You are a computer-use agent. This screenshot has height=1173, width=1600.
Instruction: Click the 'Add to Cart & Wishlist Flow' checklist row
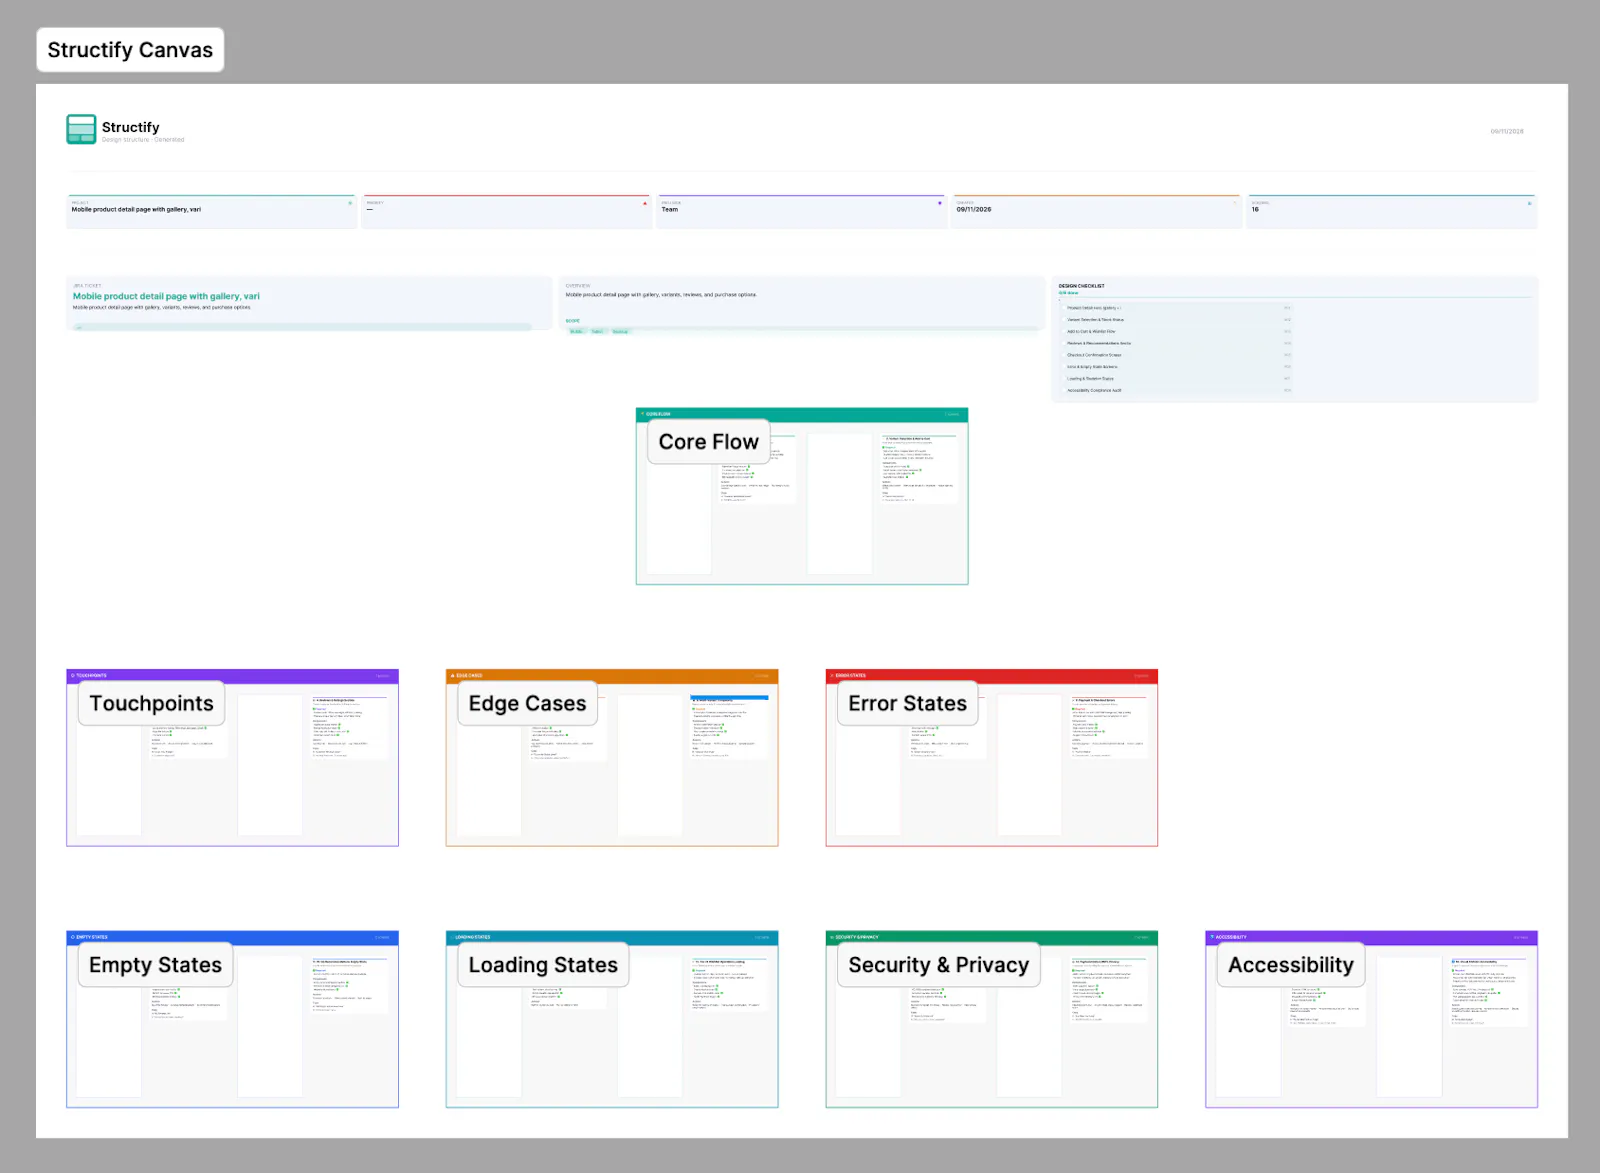pos(1178,331)
